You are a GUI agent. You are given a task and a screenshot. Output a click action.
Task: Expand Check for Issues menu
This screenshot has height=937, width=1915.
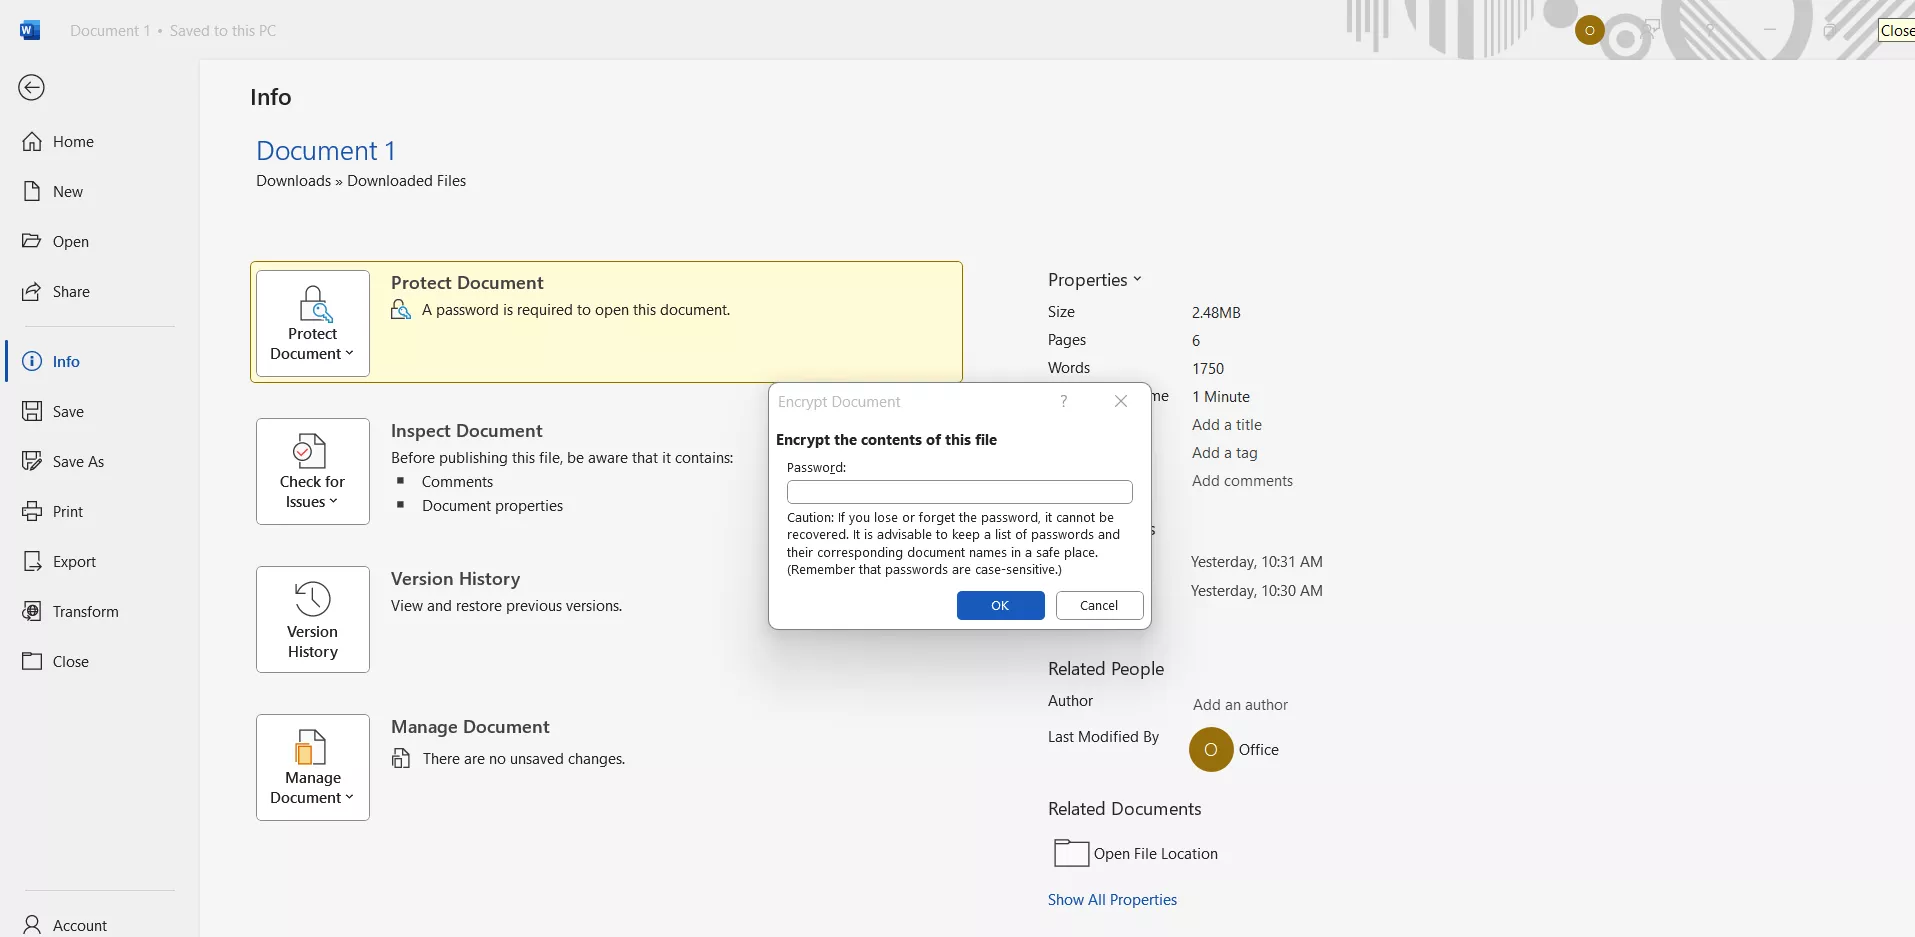(x=312, y=472)
